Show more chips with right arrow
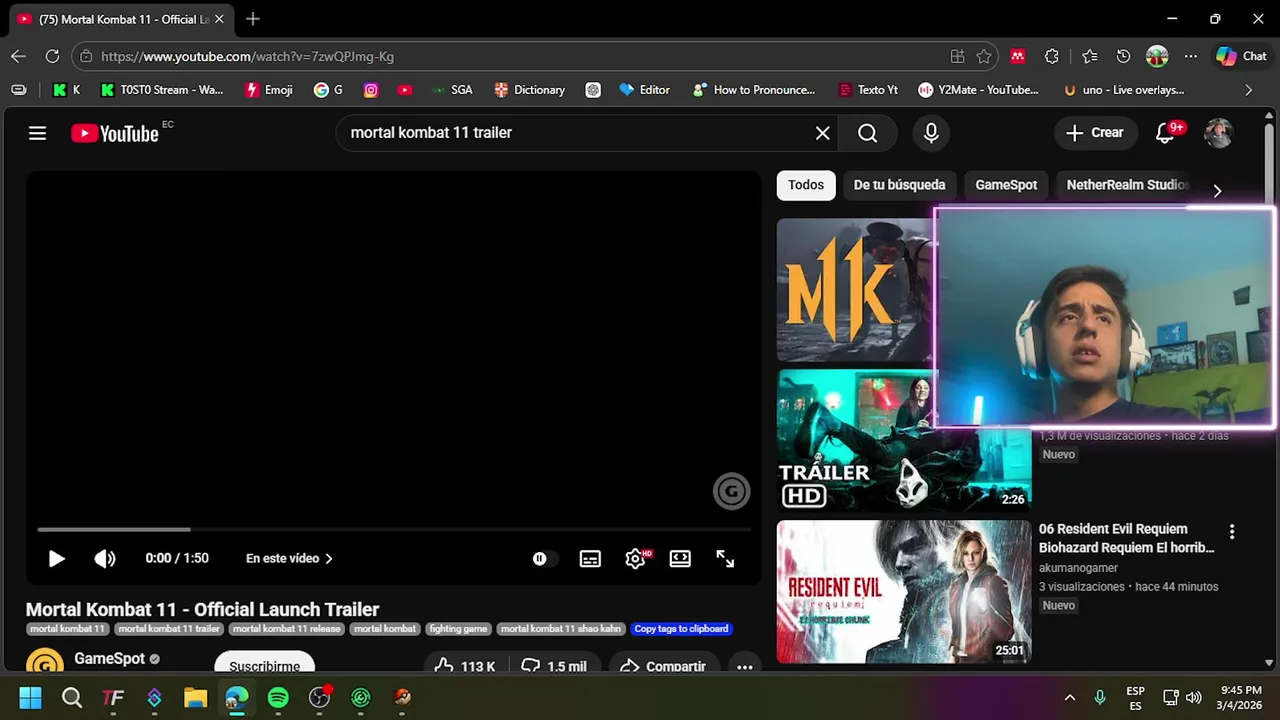Image resolution: width=1280 pixels, height=720 pixels. 1217,190
